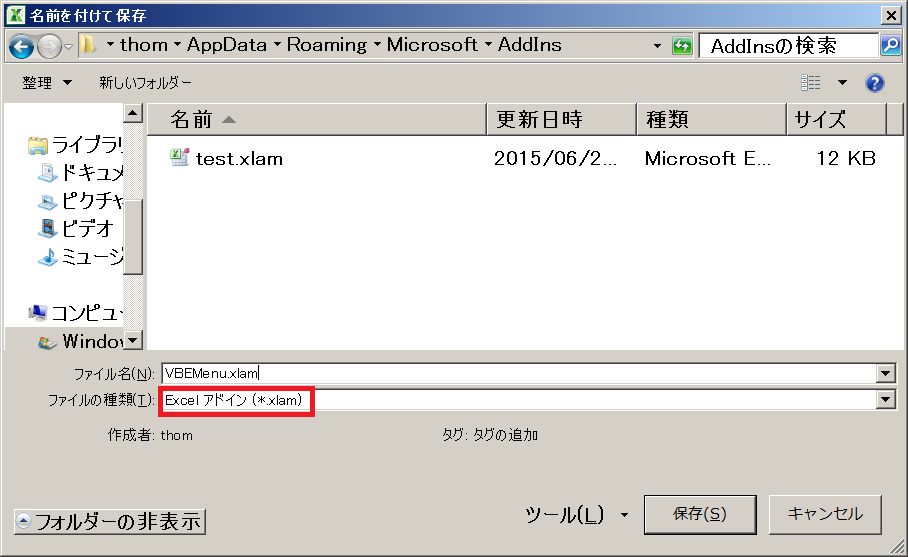Screen dimensions: 908x557
Task: Click navigation pane scrollbar up arrow
Action: [x=133, y=113]
